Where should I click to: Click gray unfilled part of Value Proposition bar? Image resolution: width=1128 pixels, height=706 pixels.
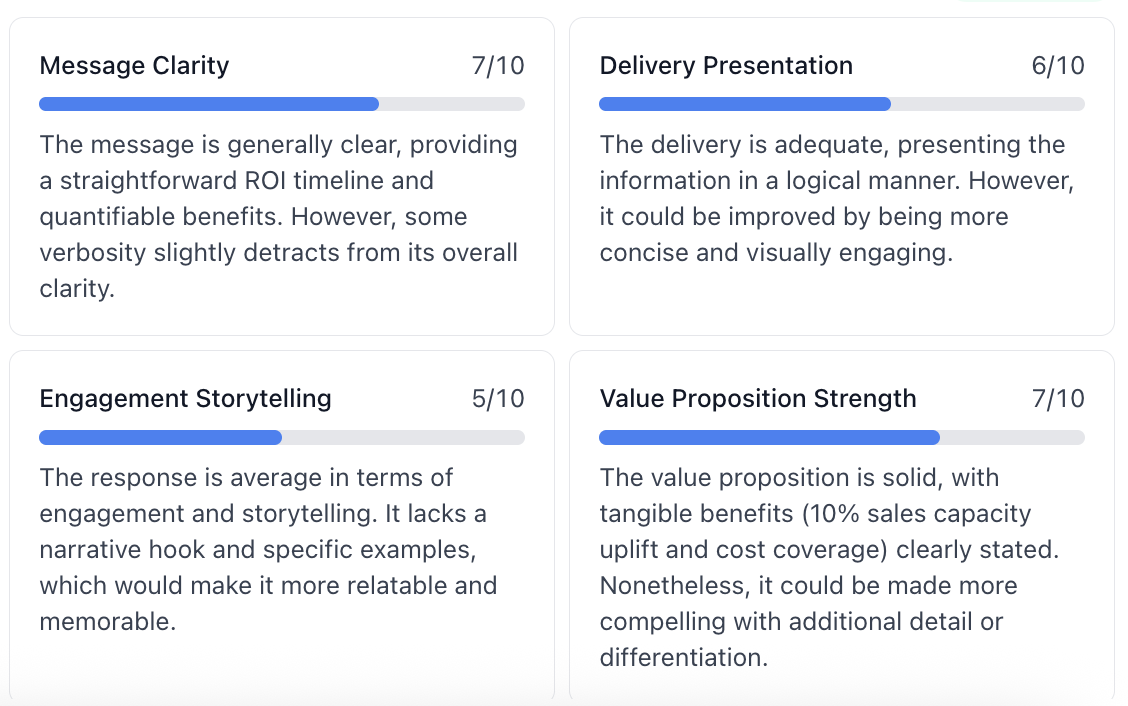(x=1012, y=437)
